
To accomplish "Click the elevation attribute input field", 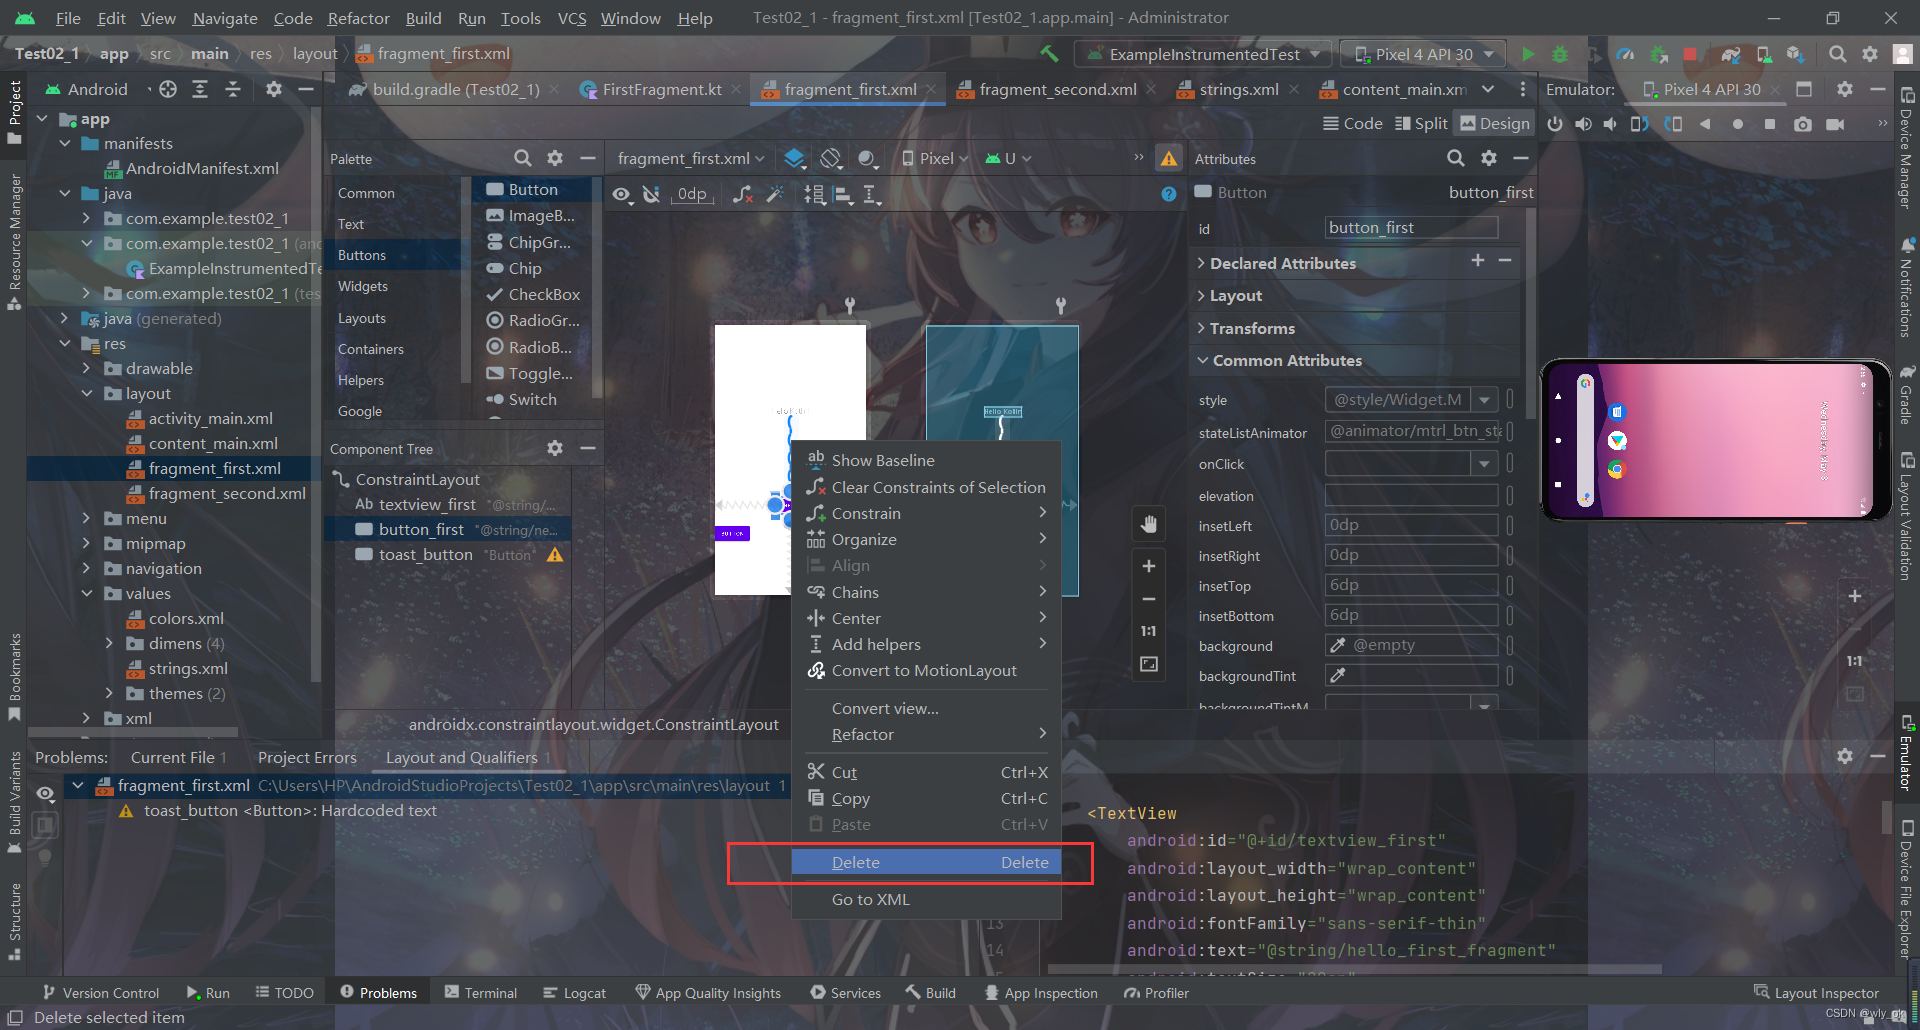I will [x=1411, y=495].
